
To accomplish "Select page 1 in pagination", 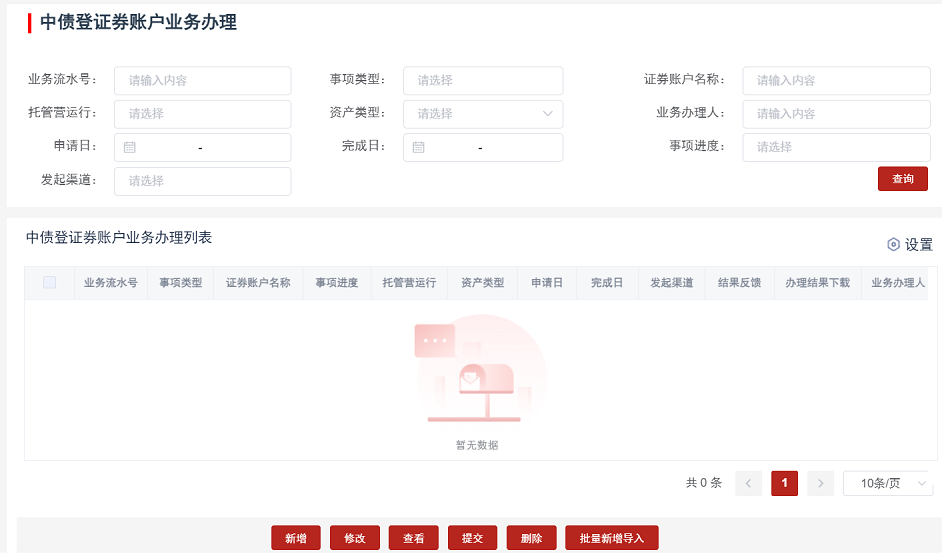I will click(784, 484).
